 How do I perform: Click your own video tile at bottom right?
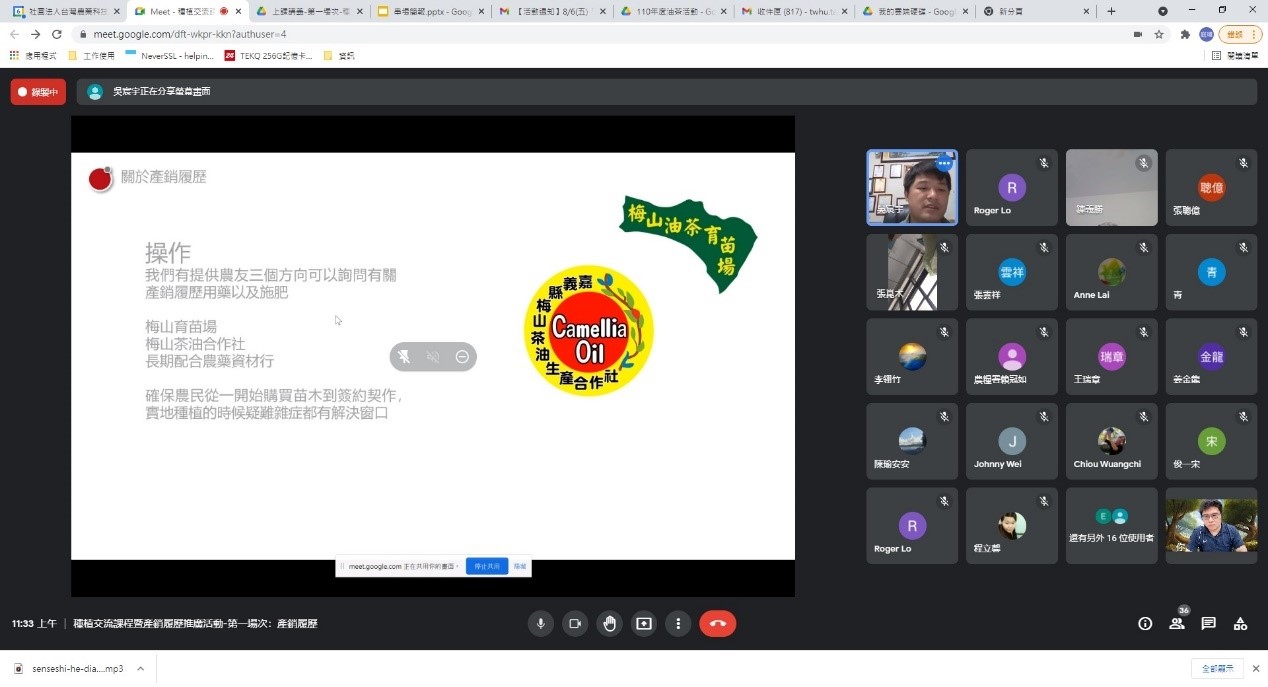click(1212, 526)
